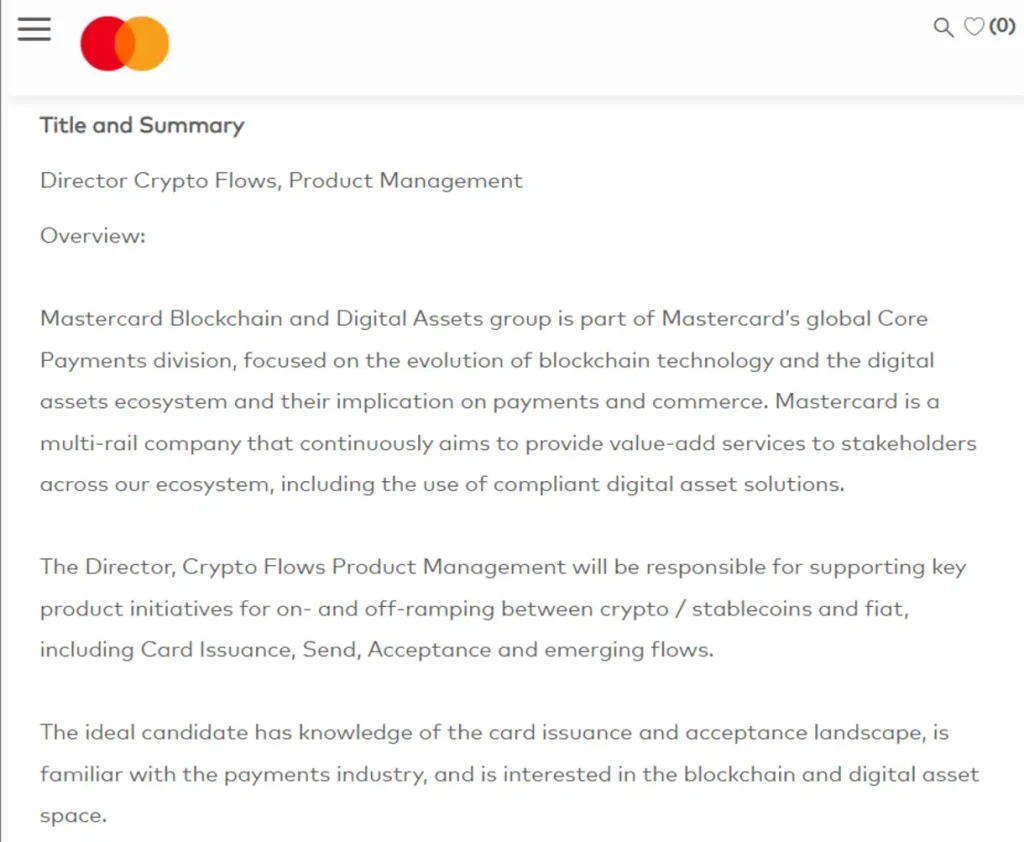The width and height of the screenshot is (1024, 842).
Task: Click the line starting "assets ecosystem and their implication"
Action: (490, 402)
